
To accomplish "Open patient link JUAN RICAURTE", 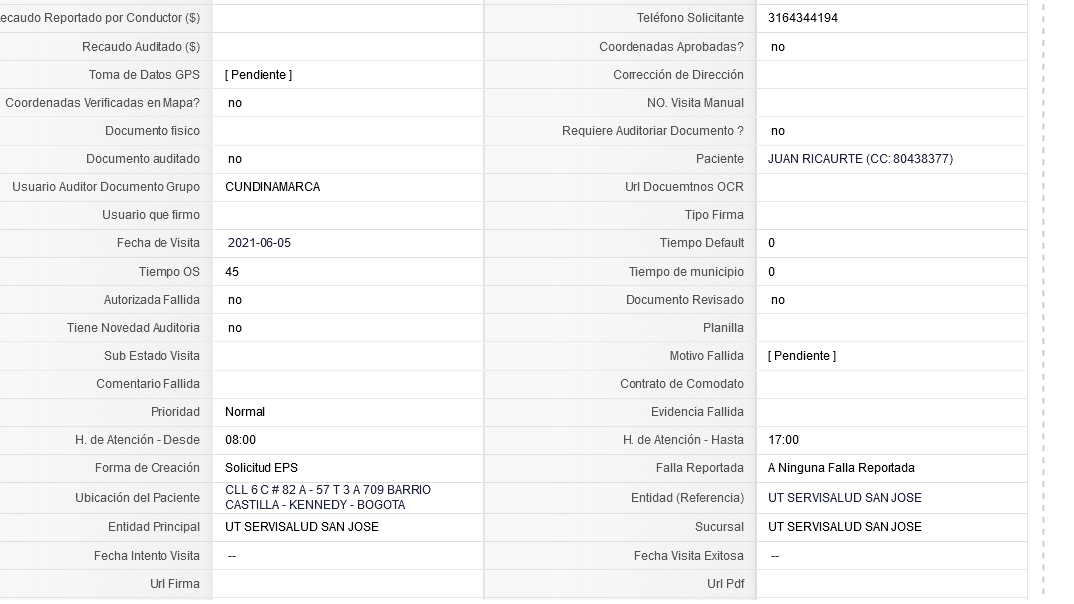I will tap(860, 159).
